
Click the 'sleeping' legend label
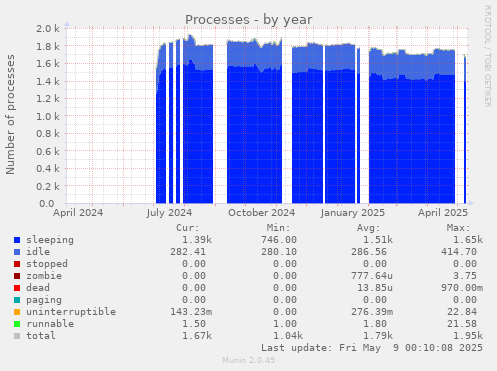pyautogui.click(x=50, y=240)
